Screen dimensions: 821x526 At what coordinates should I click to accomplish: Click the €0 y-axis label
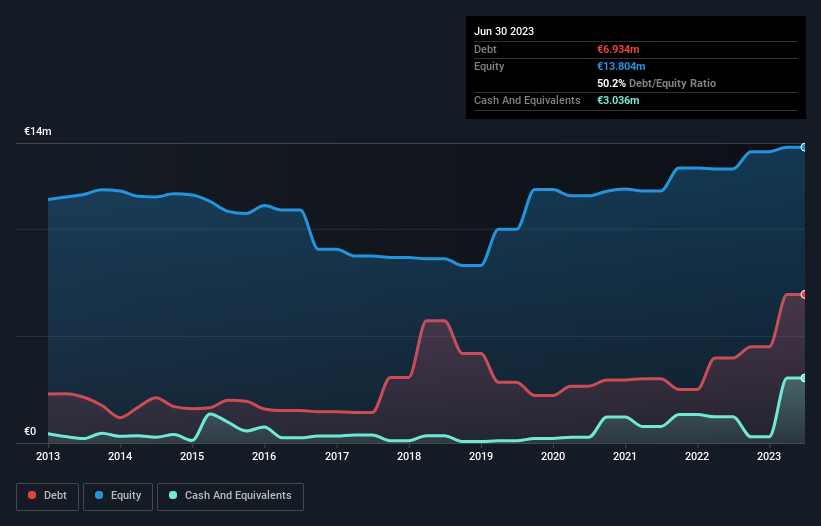[x=30, y=431]
